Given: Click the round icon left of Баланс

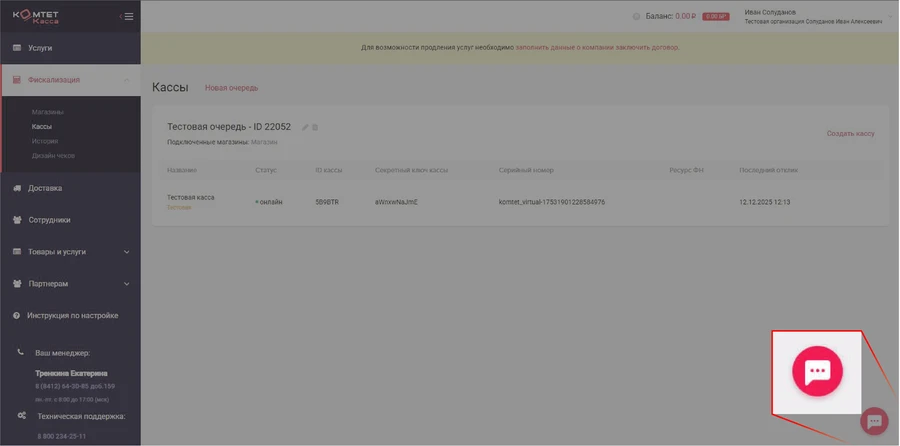Looking at the screenshot, I should (636, 16).
